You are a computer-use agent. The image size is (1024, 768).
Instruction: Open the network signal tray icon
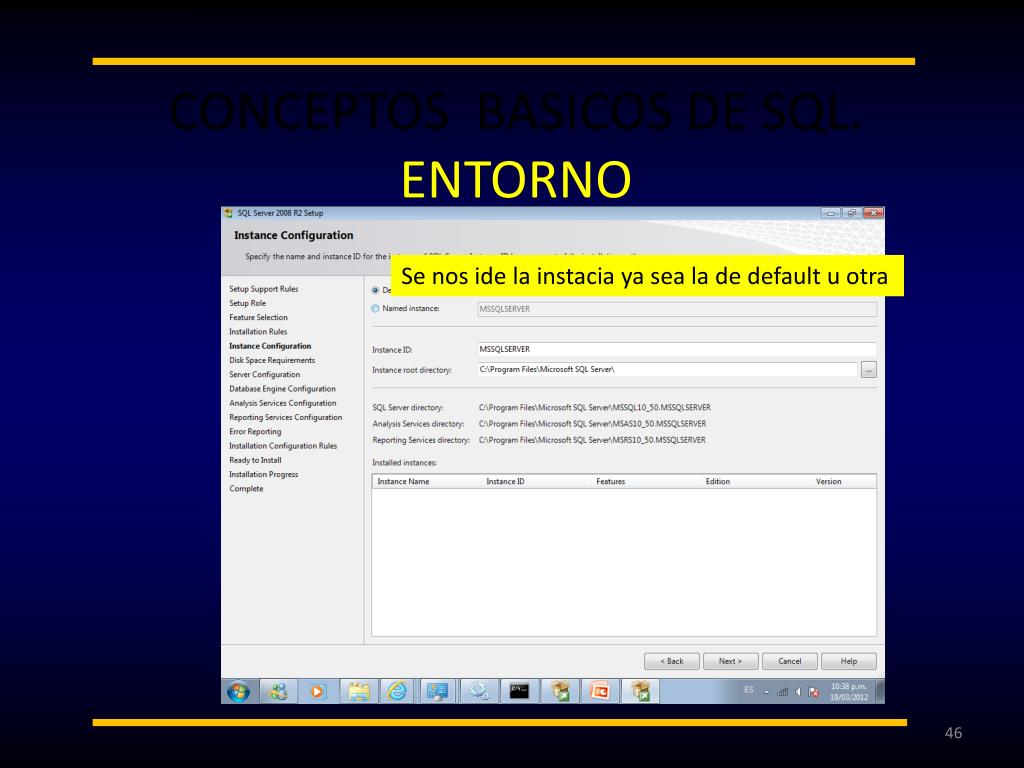782,692
